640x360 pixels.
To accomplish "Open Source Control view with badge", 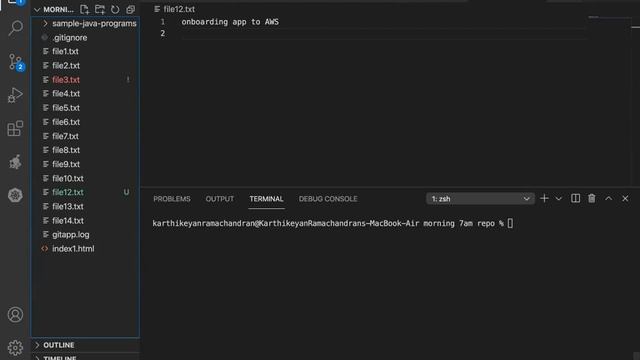I will pos(16,62).
